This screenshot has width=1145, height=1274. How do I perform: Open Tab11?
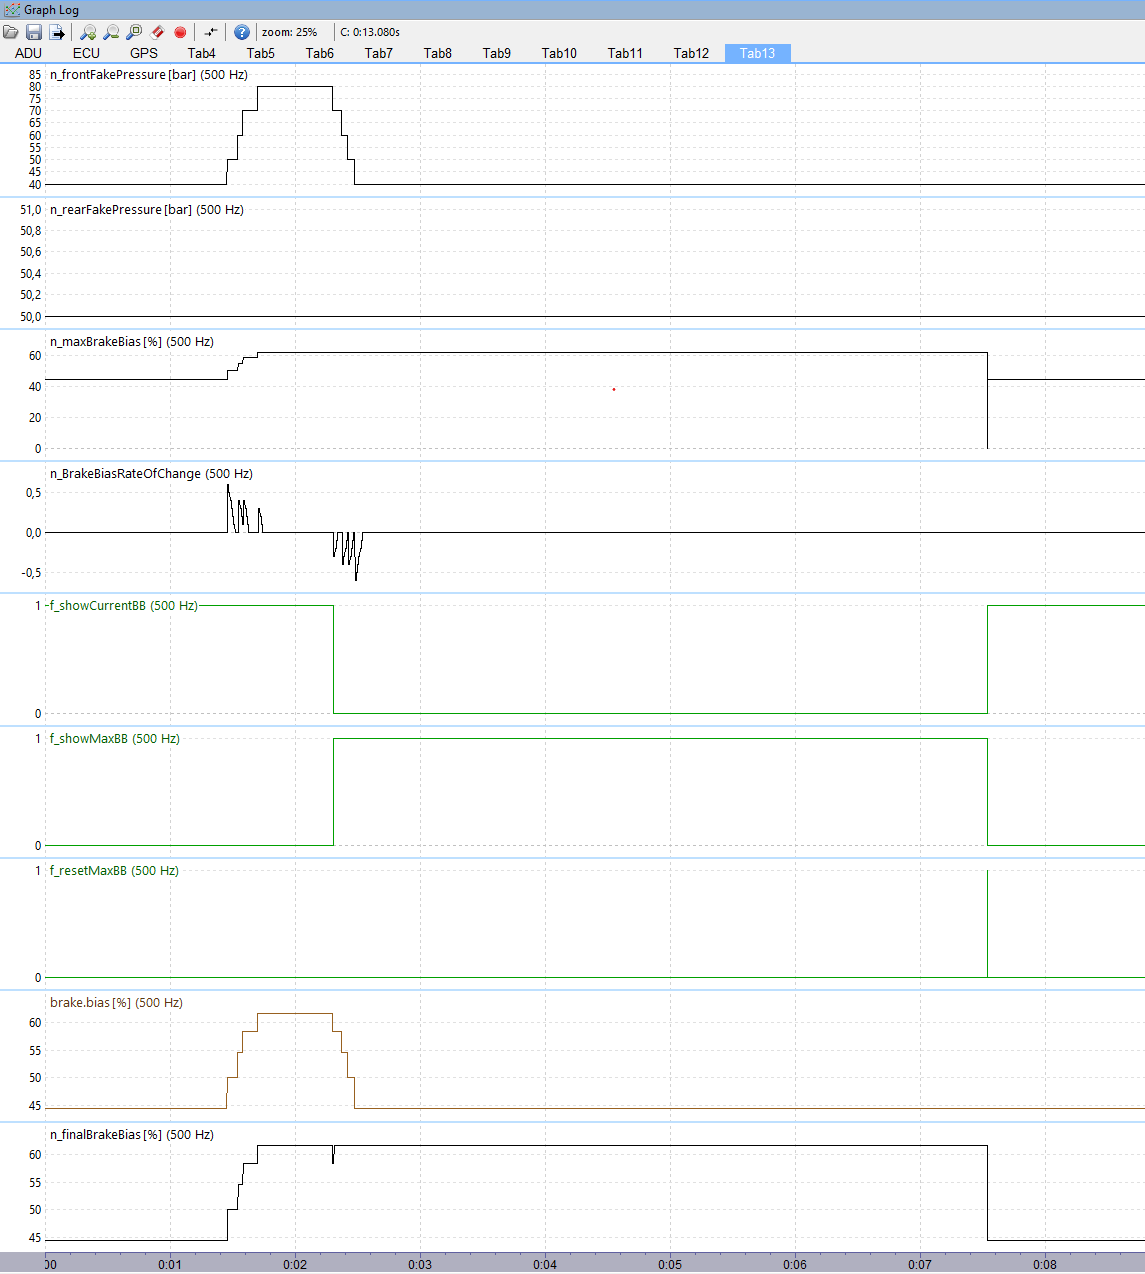pos(625,53)
